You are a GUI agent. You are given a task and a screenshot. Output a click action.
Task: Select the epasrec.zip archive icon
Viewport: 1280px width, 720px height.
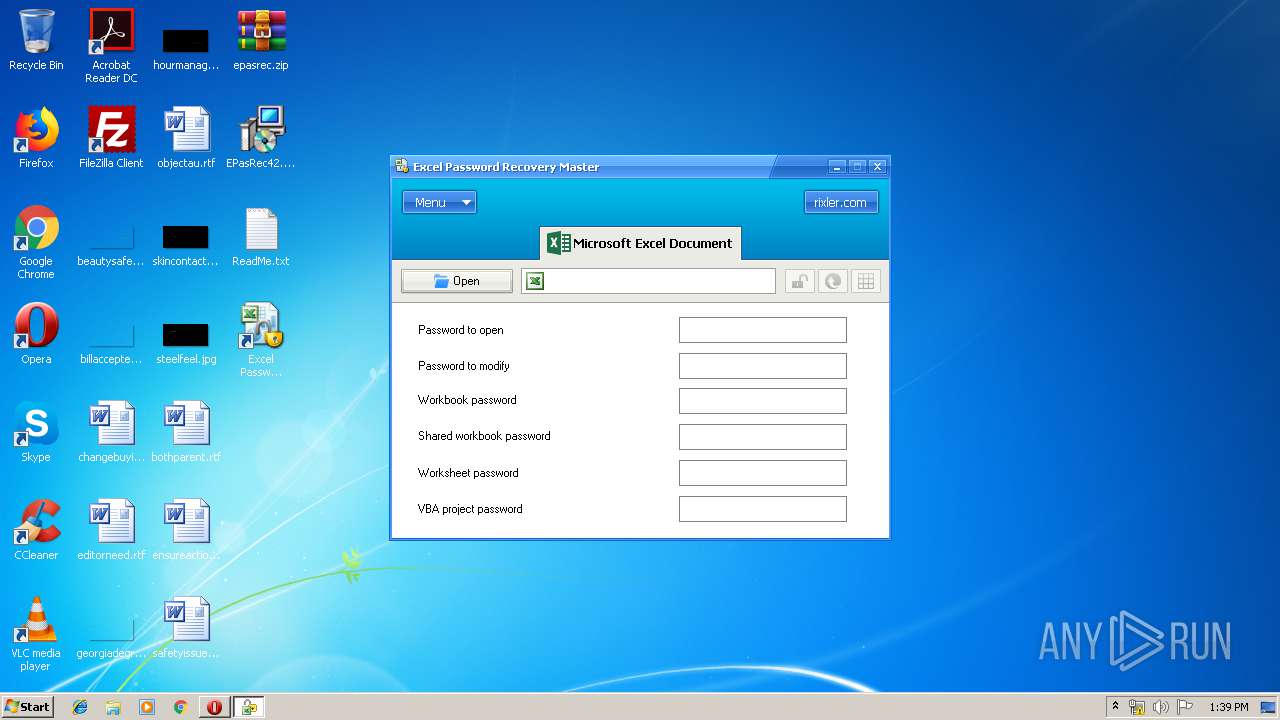point(261,41)
